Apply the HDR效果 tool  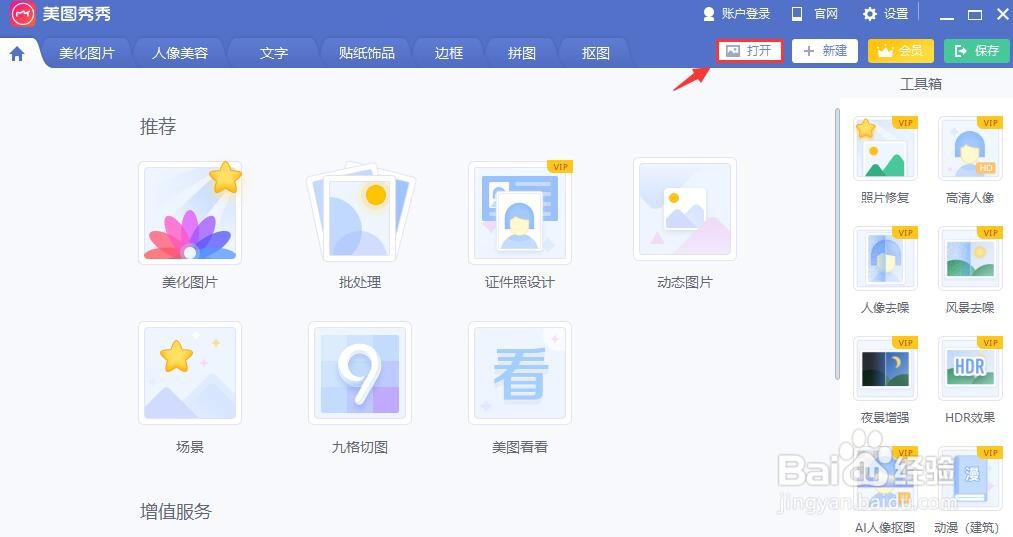point(970,368)
